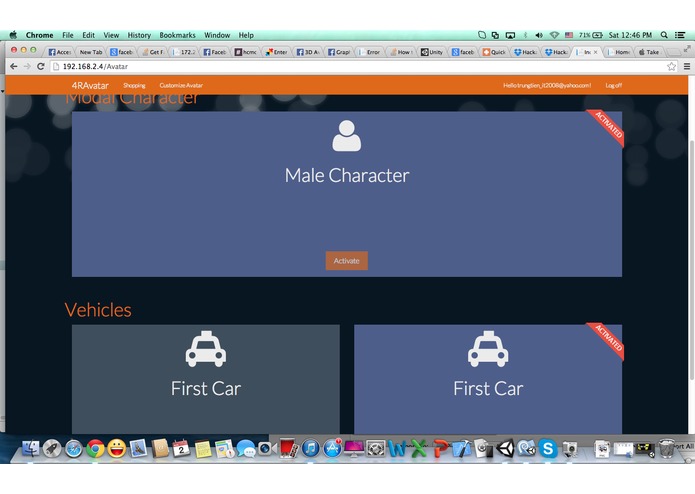The width and height of the screenshot is (695, 494).
Task: Click the Male Character person icon
Action: [347, 136]
